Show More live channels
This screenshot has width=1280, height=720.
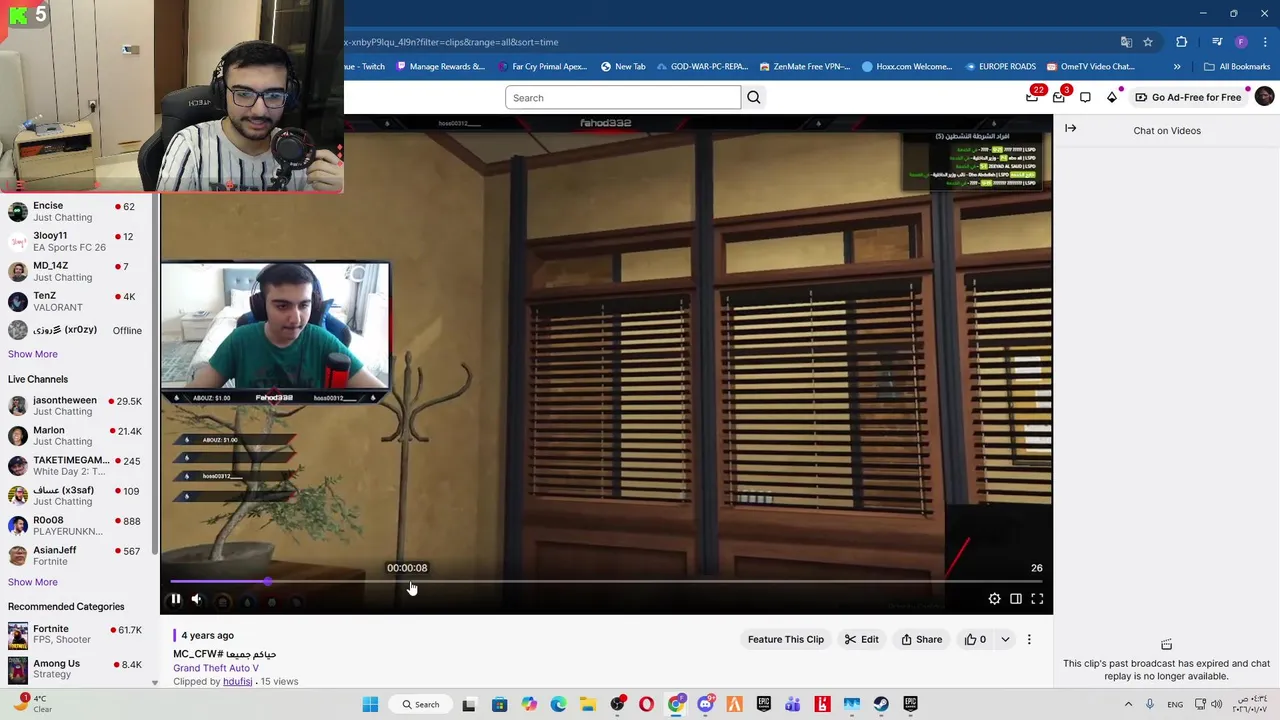coord(33,582)
